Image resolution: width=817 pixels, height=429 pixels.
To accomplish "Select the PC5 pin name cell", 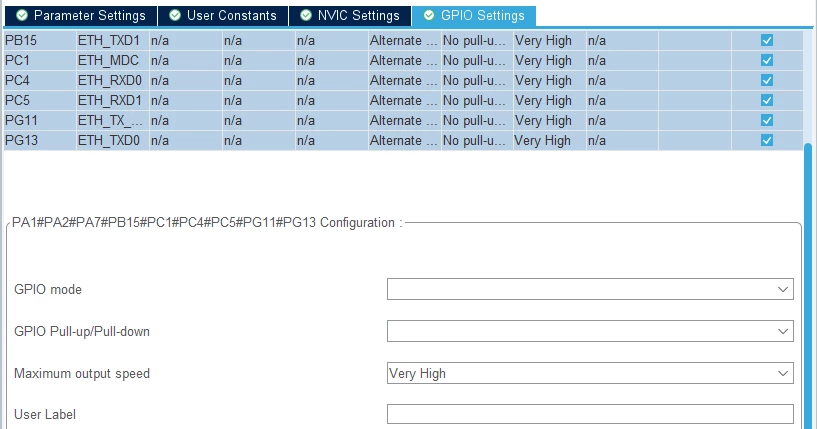I will coord(40,100).
